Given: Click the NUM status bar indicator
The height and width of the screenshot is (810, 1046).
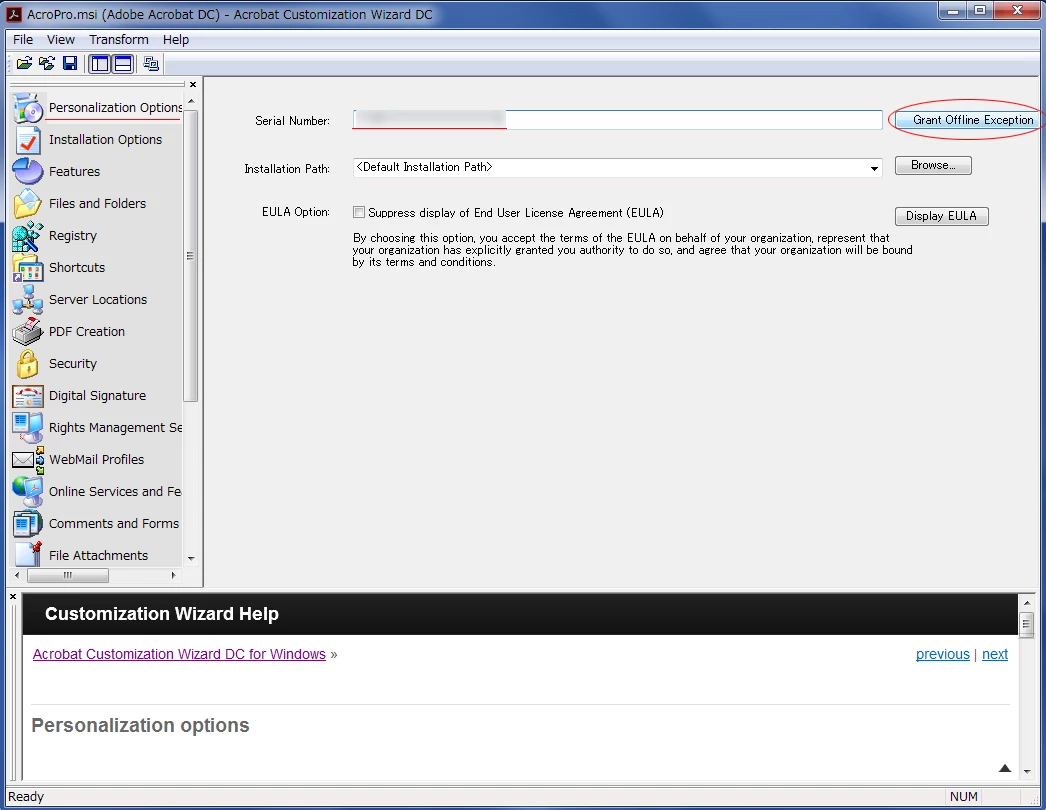Looking at the screenshot, I should [x=963, y=797].
